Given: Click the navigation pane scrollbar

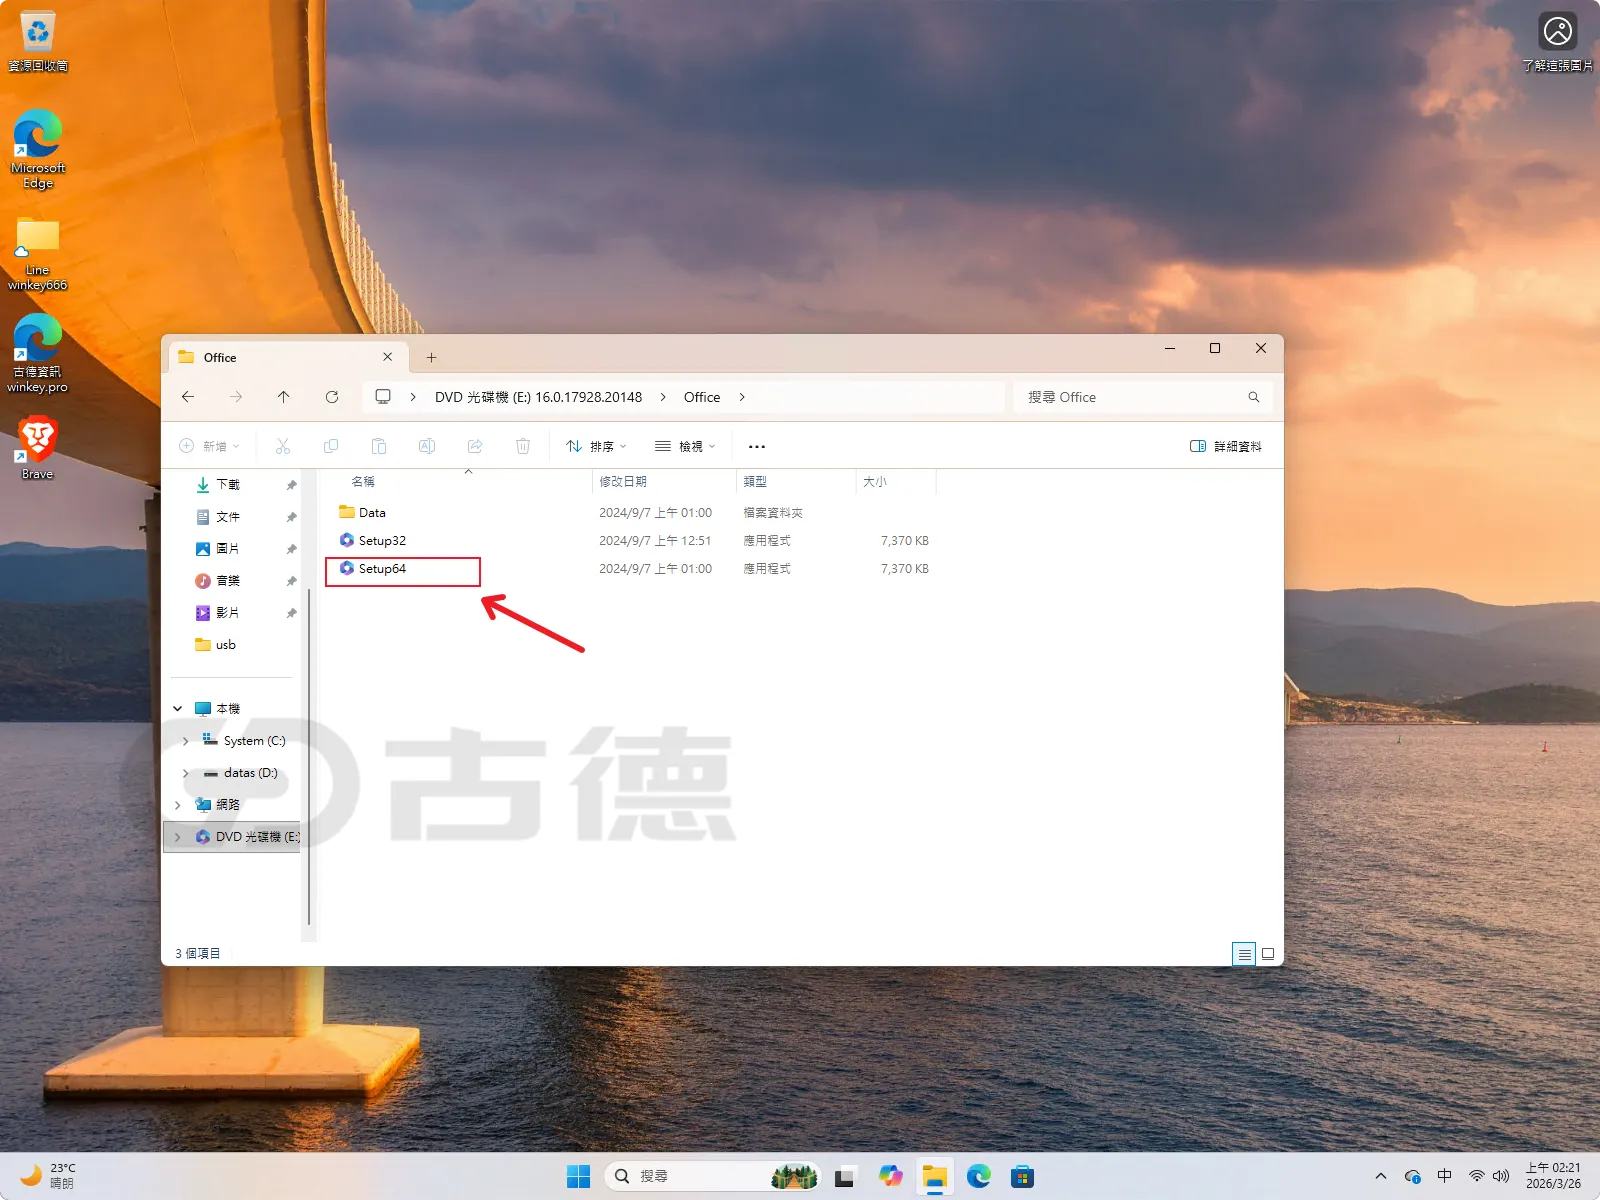Looking at the screenshot, I should [x=309, y=756].
